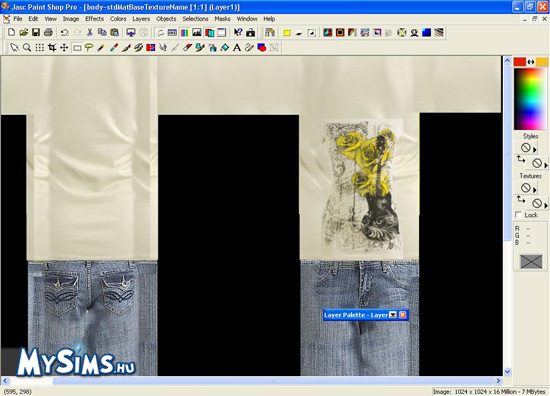Open the Colors menu
This screenshot has width=550, height=396.
[x=118, y=19]
